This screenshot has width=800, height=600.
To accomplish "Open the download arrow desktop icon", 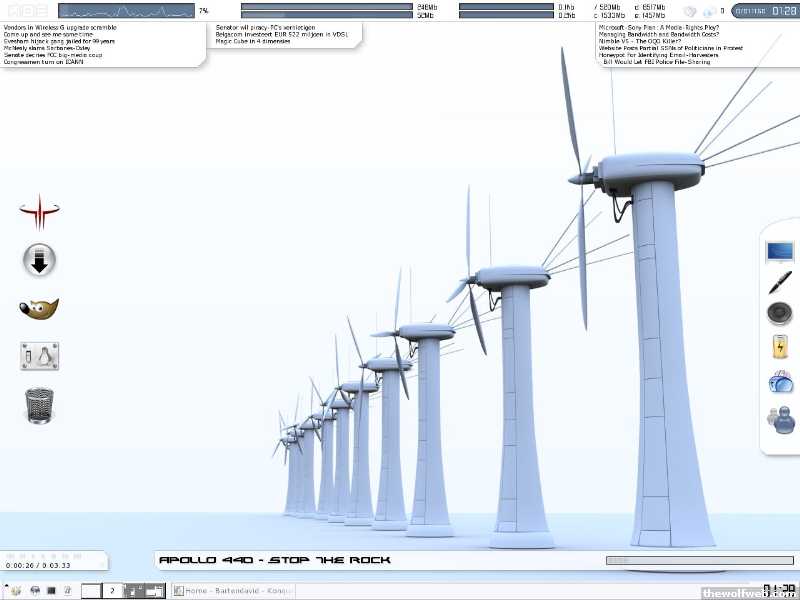I will pyautogui.click(x=39, y=261).
